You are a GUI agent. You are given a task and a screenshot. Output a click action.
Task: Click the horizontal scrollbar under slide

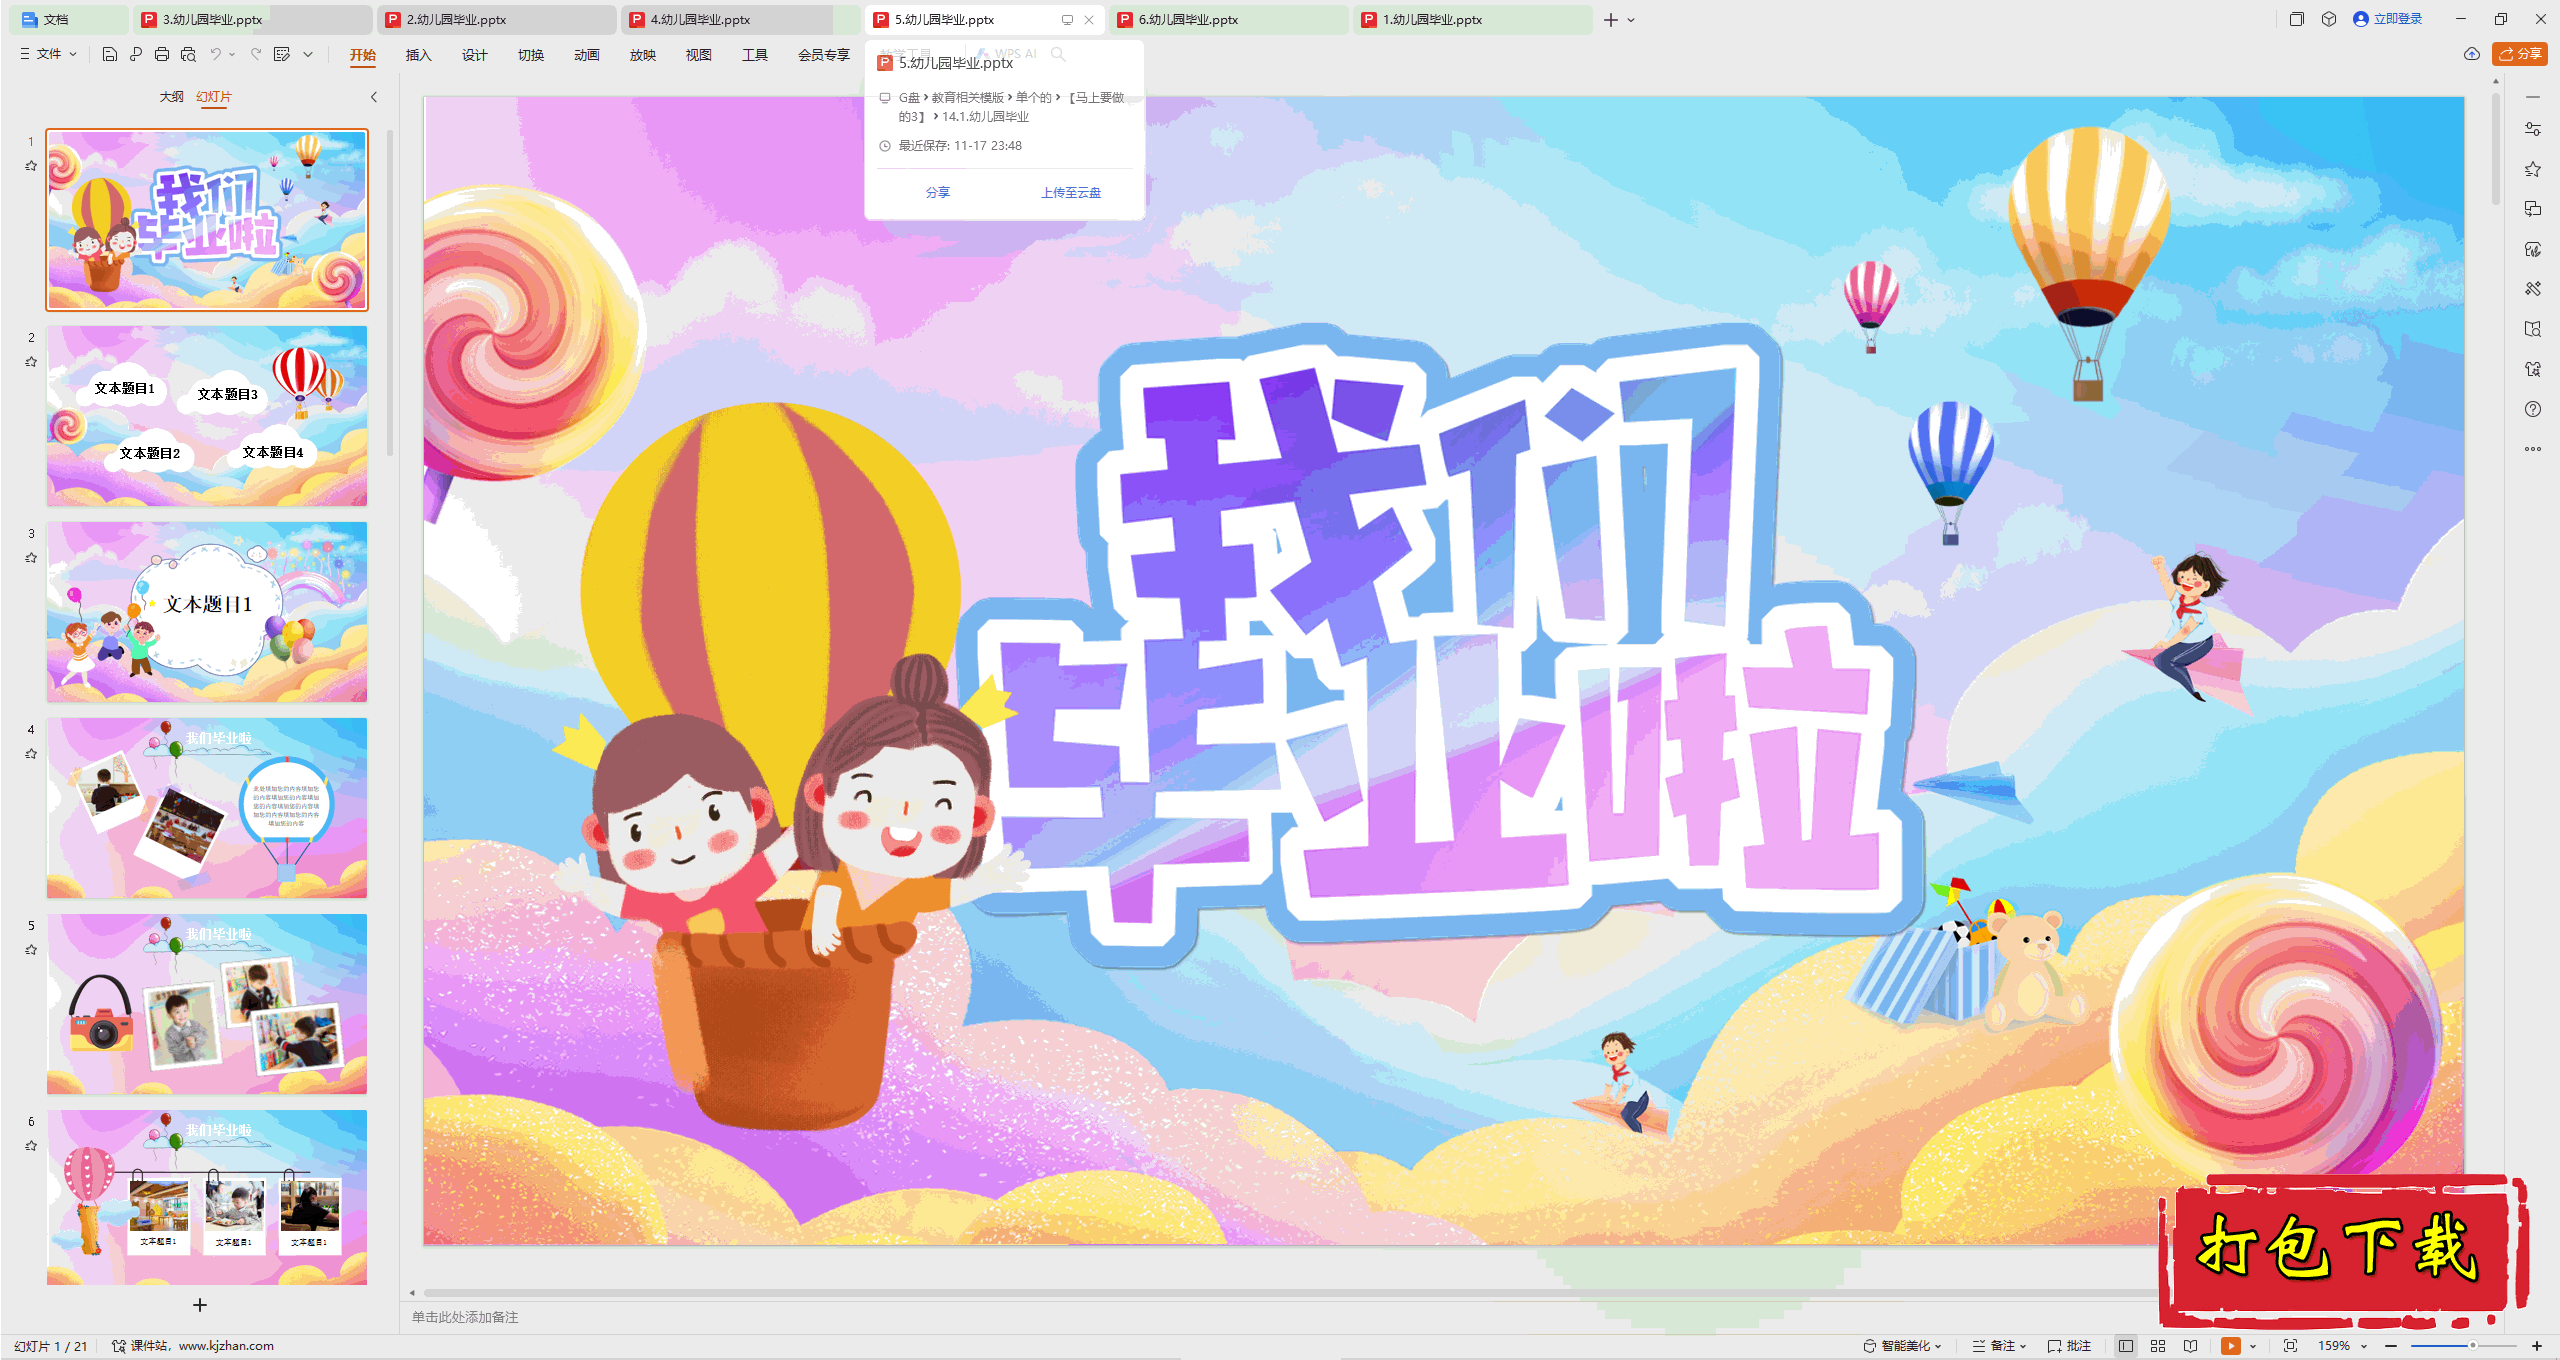[1290, 1293]
